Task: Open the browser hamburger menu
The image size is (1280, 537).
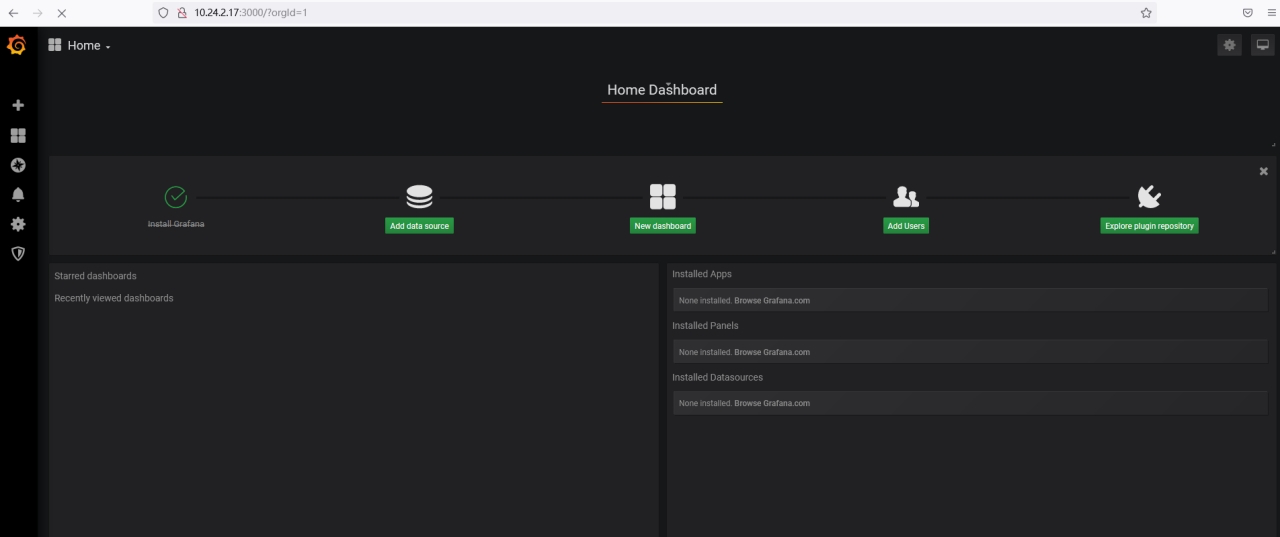Action: 1271,13
